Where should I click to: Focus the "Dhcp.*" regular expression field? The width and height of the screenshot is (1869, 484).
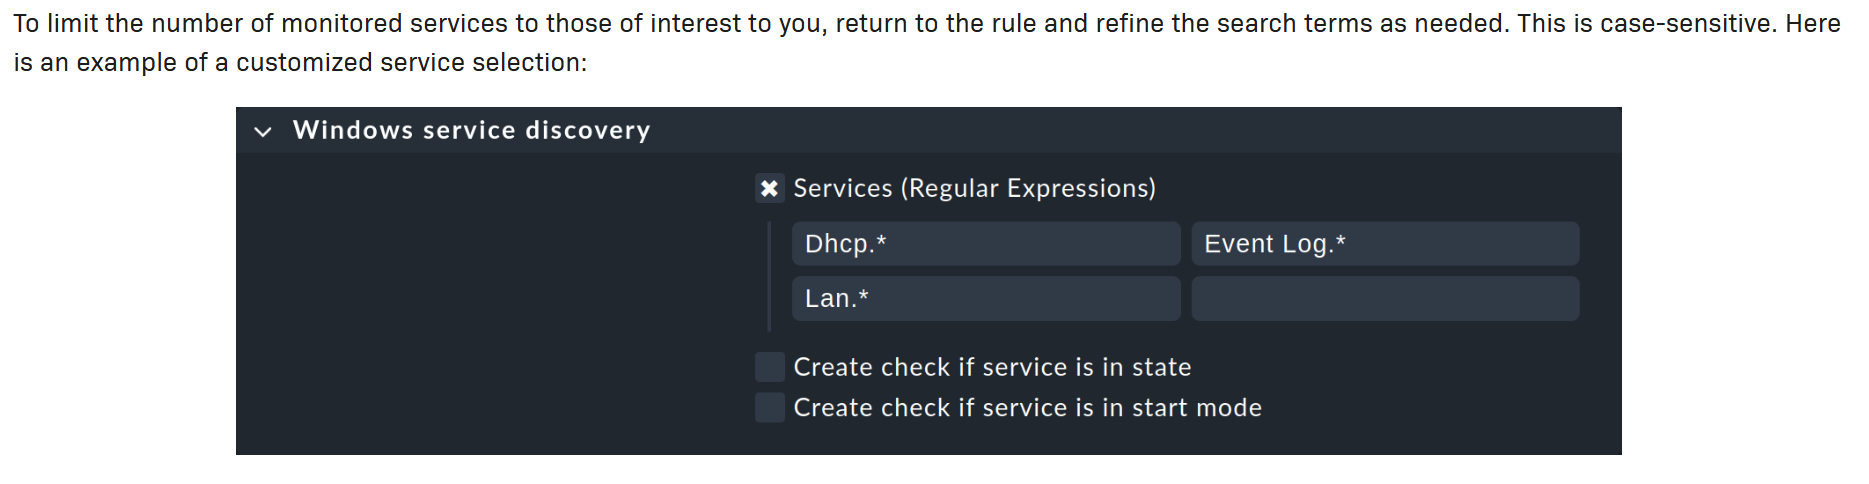point(985,244)
